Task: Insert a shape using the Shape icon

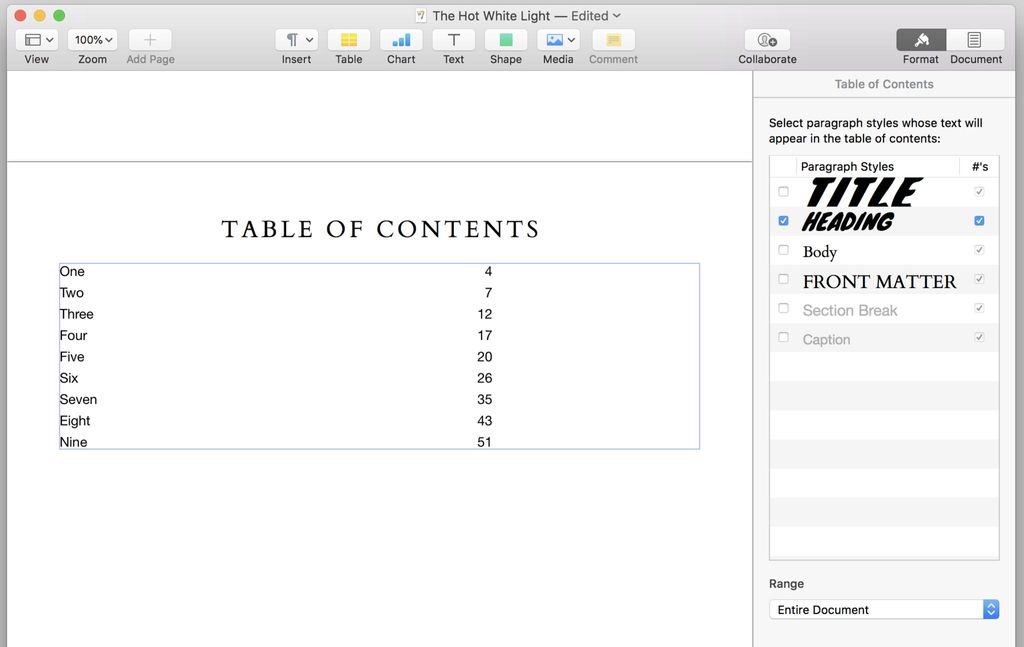Action: tap(505, 40)
